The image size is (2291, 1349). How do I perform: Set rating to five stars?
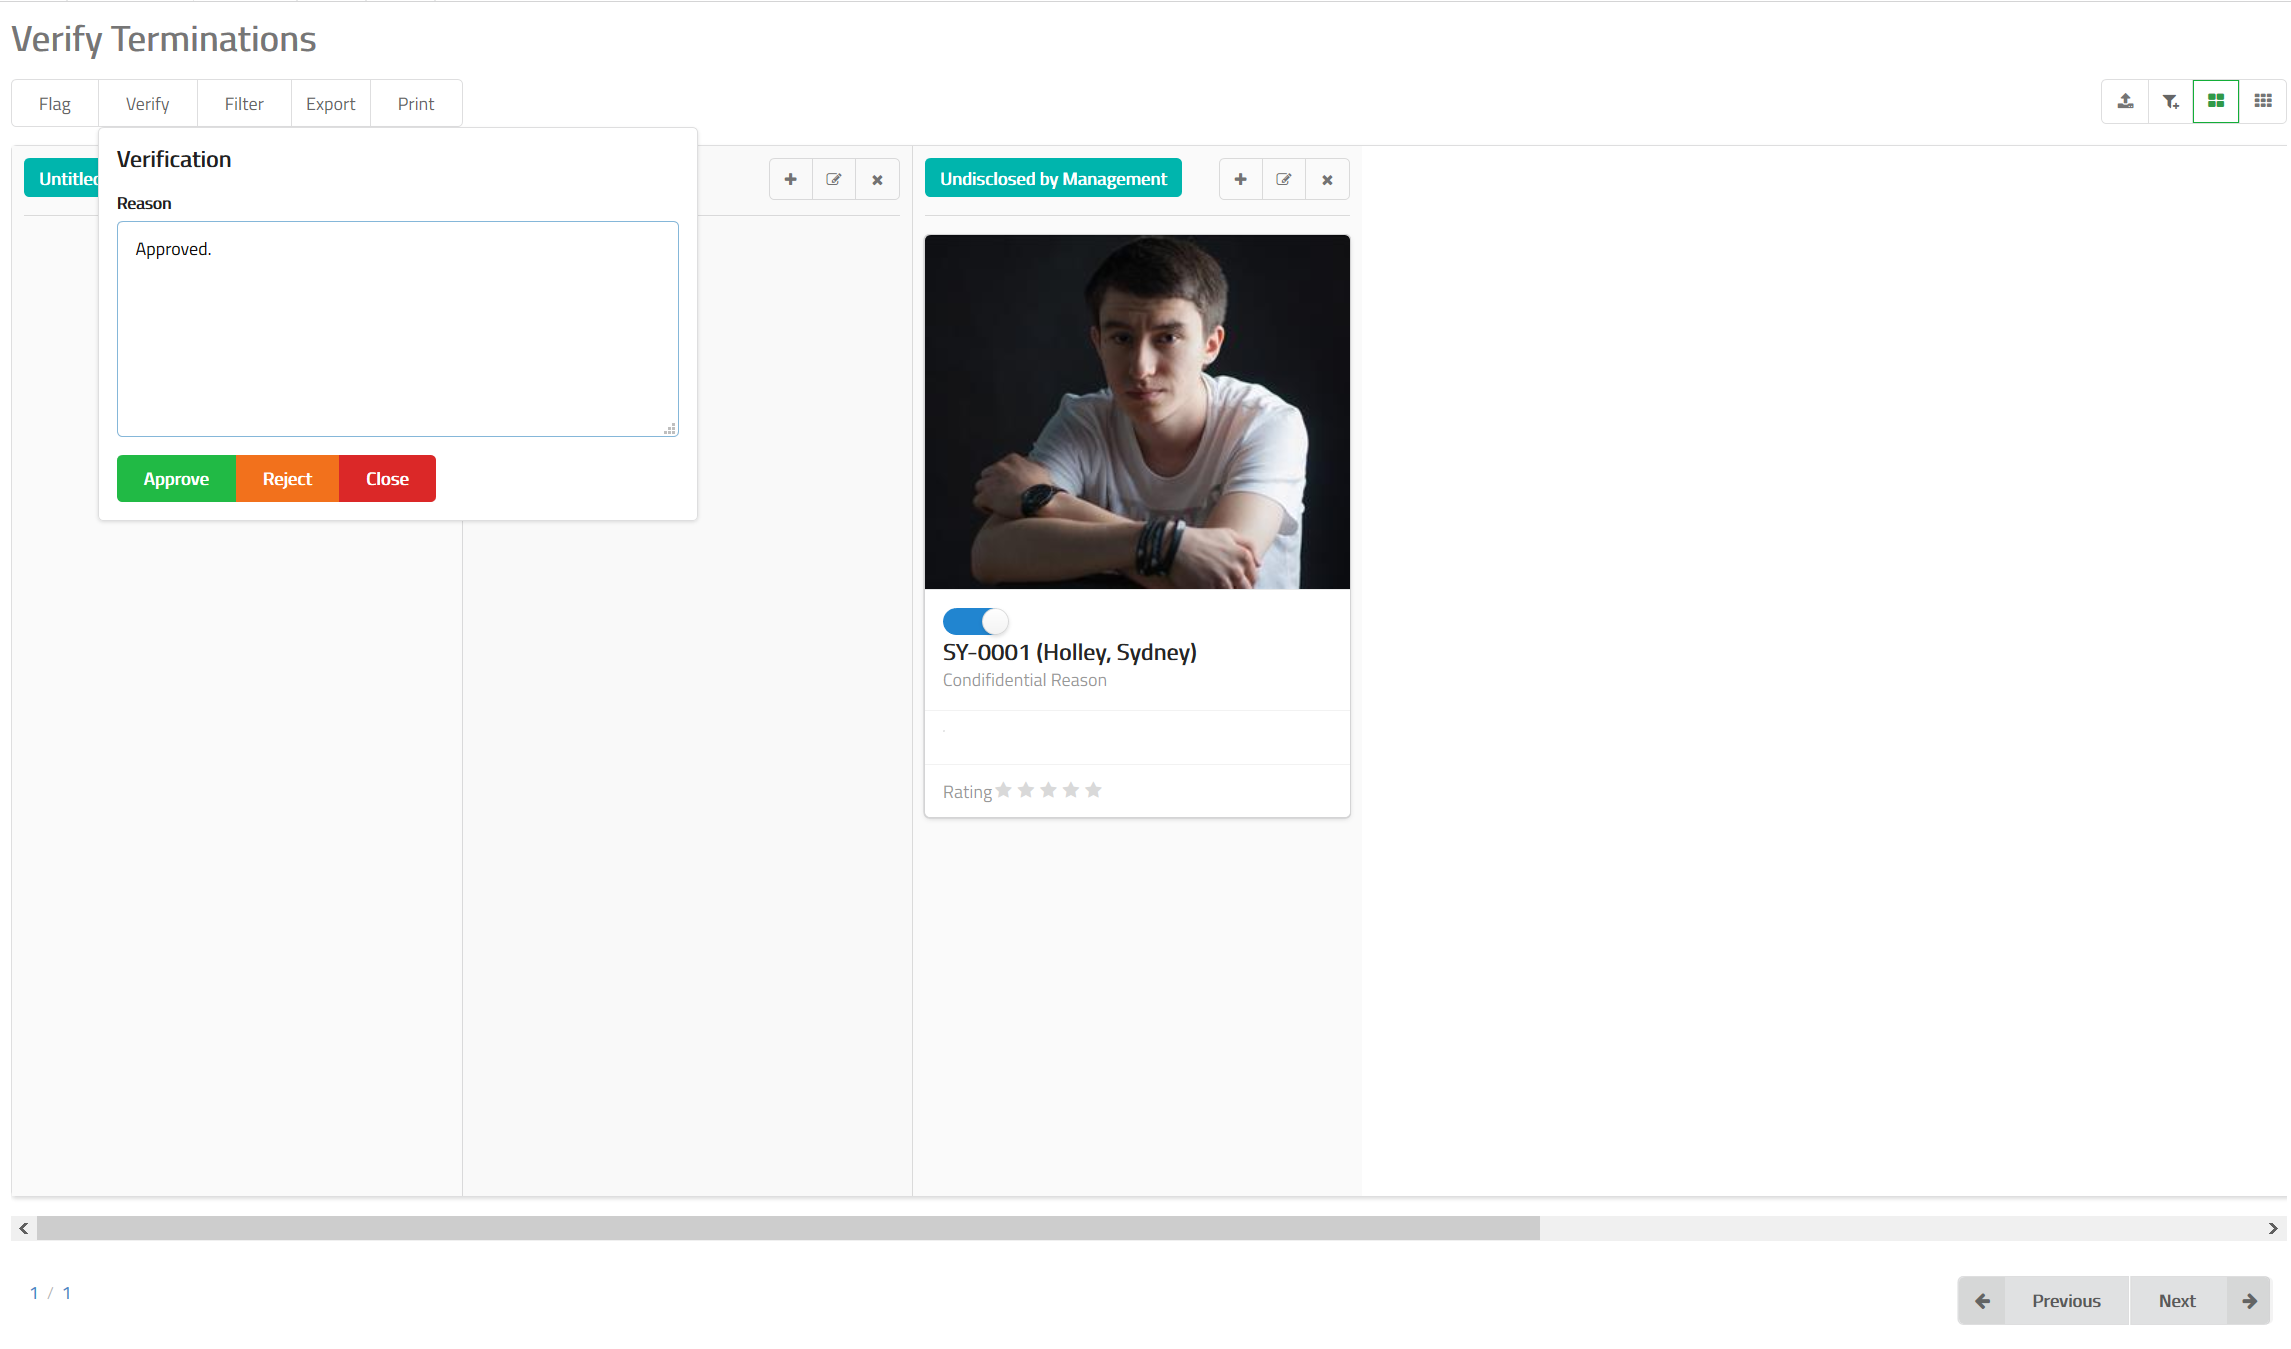[1093, 791]
